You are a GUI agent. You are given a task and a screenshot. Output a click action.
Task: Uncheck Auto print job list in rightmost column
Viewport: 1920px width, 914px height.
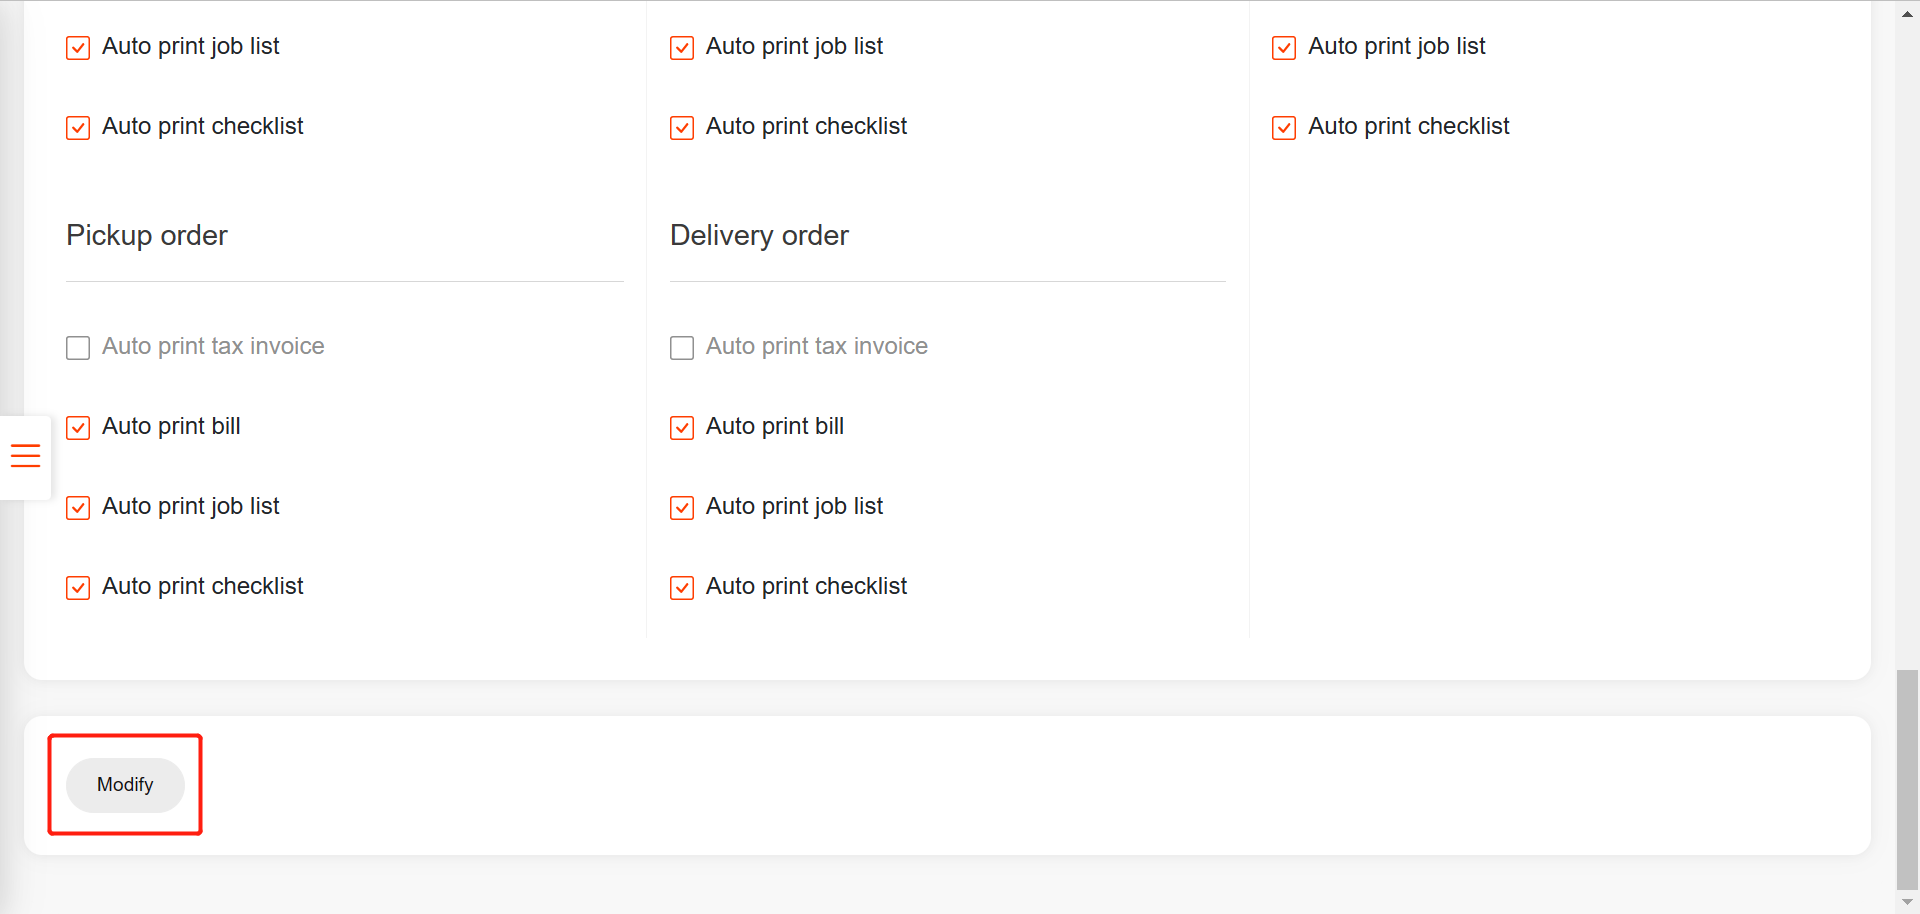(x=1284, y=47)
